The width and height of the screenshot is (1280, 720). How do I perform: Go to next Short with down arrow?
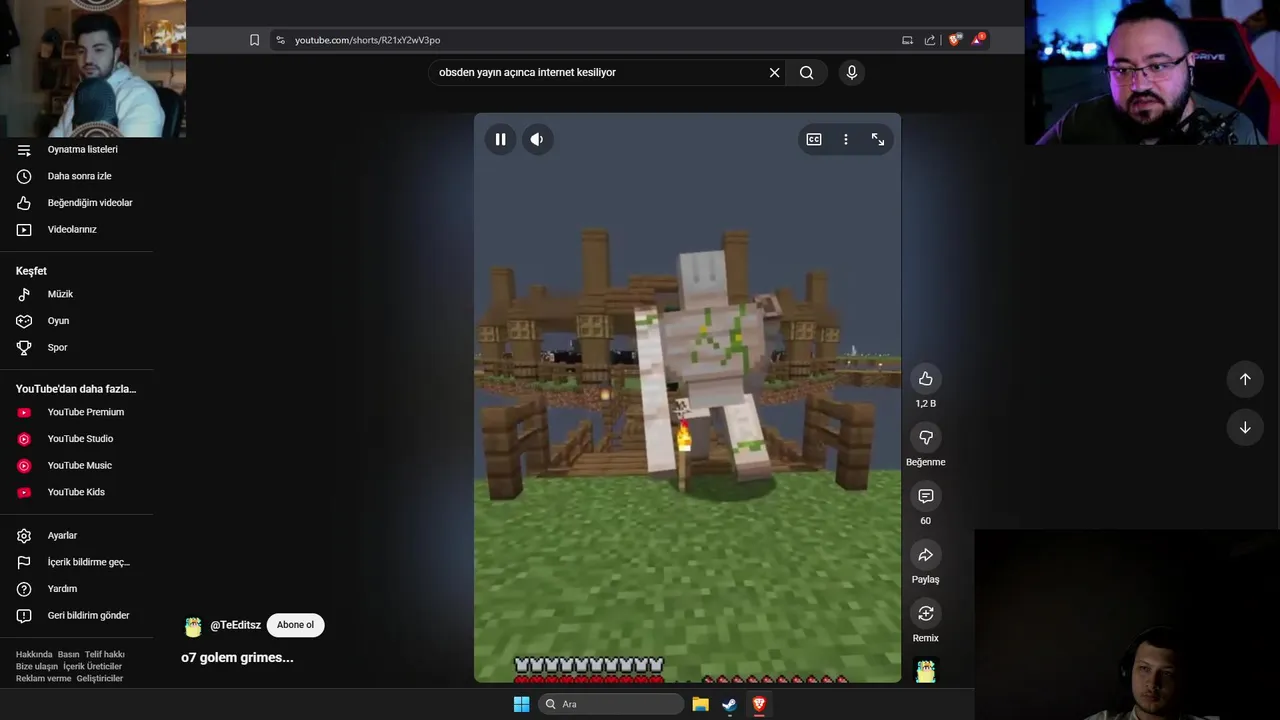click(1245, 427)
